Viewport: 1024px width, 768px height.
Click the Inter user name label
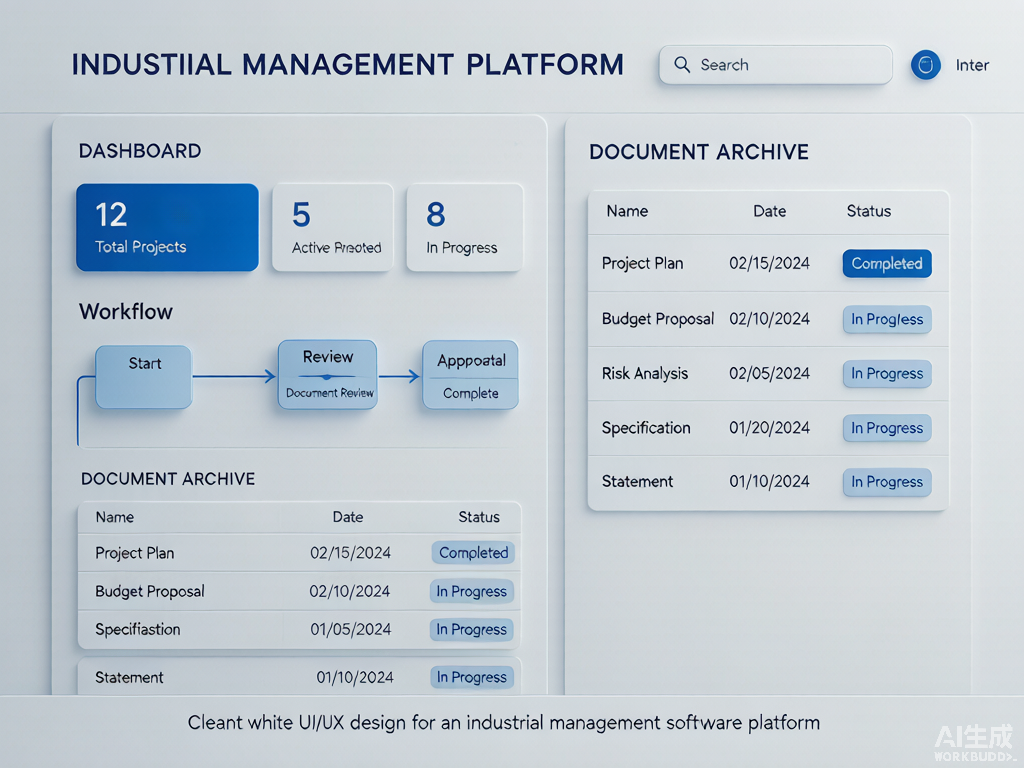[x=972, y=65]
